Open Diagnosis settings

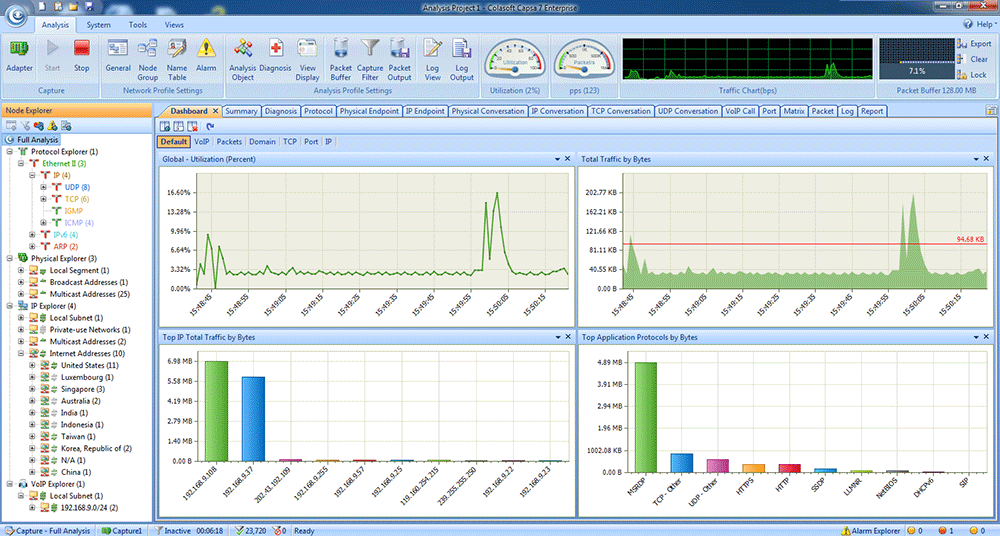coord(276,56)
